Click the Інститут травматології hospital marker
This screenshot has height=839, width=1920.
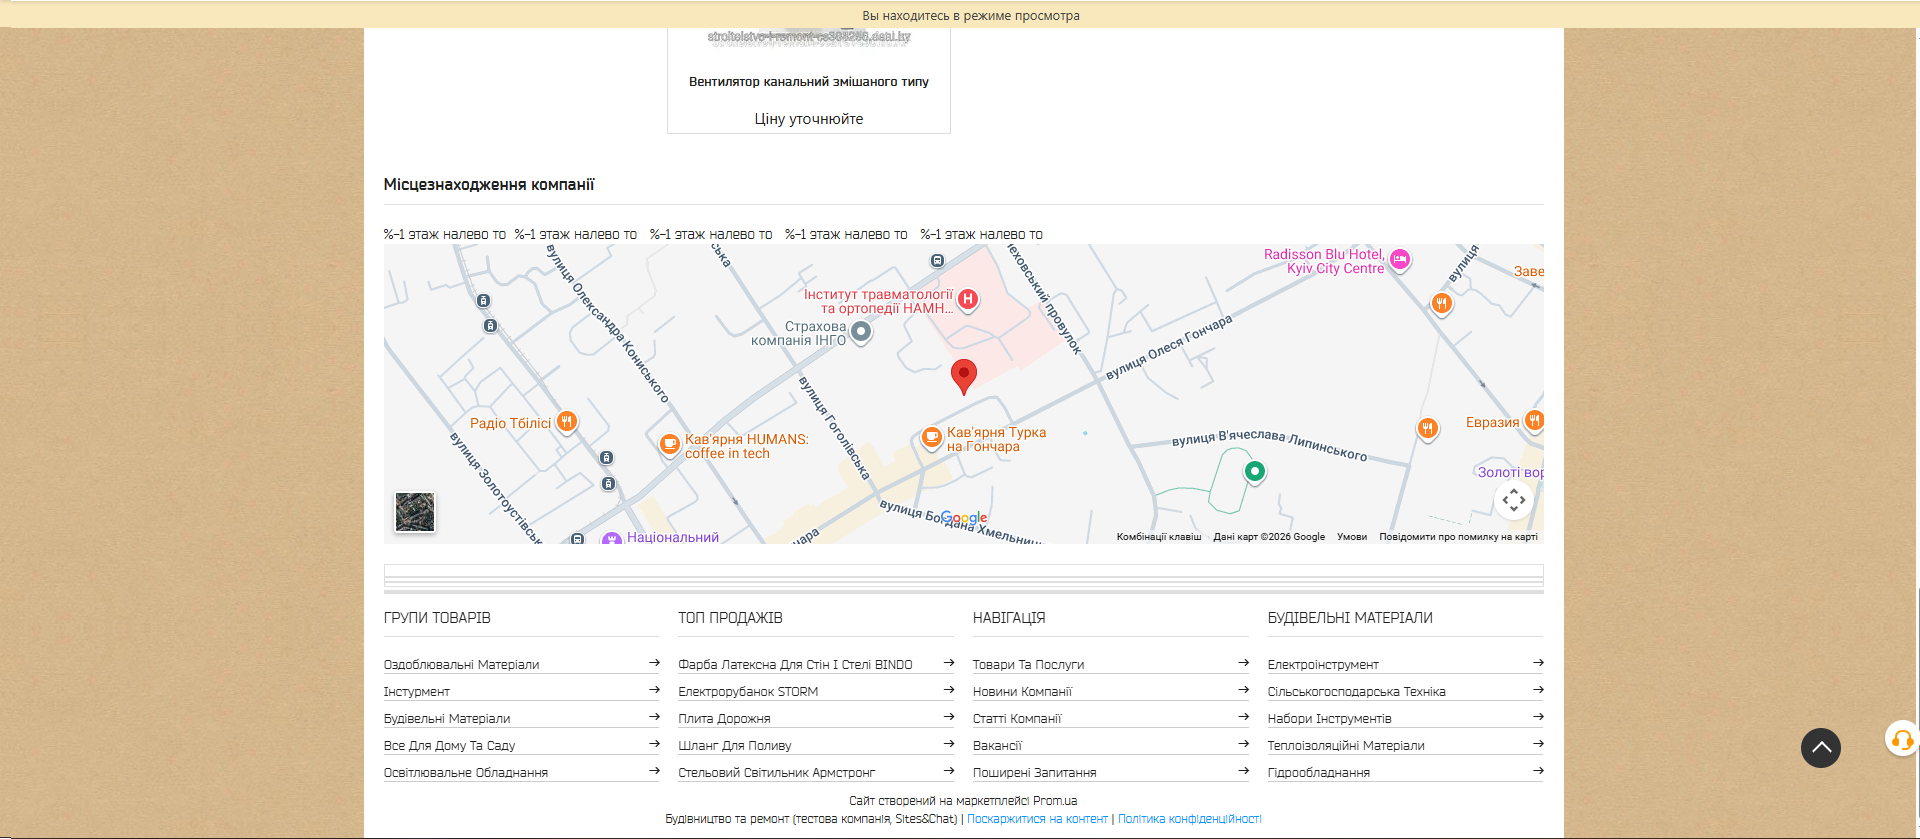pos(967,299)
